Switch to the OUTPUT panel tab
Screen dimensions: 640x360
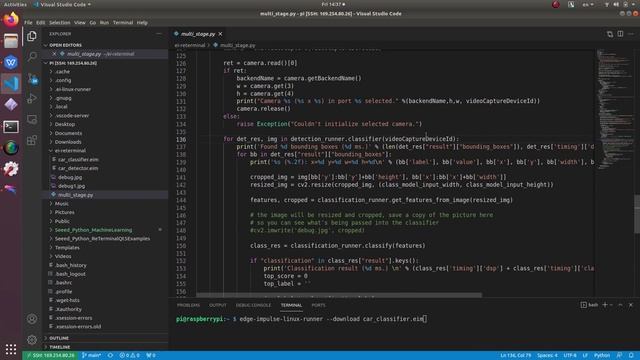tap(218, 305)
